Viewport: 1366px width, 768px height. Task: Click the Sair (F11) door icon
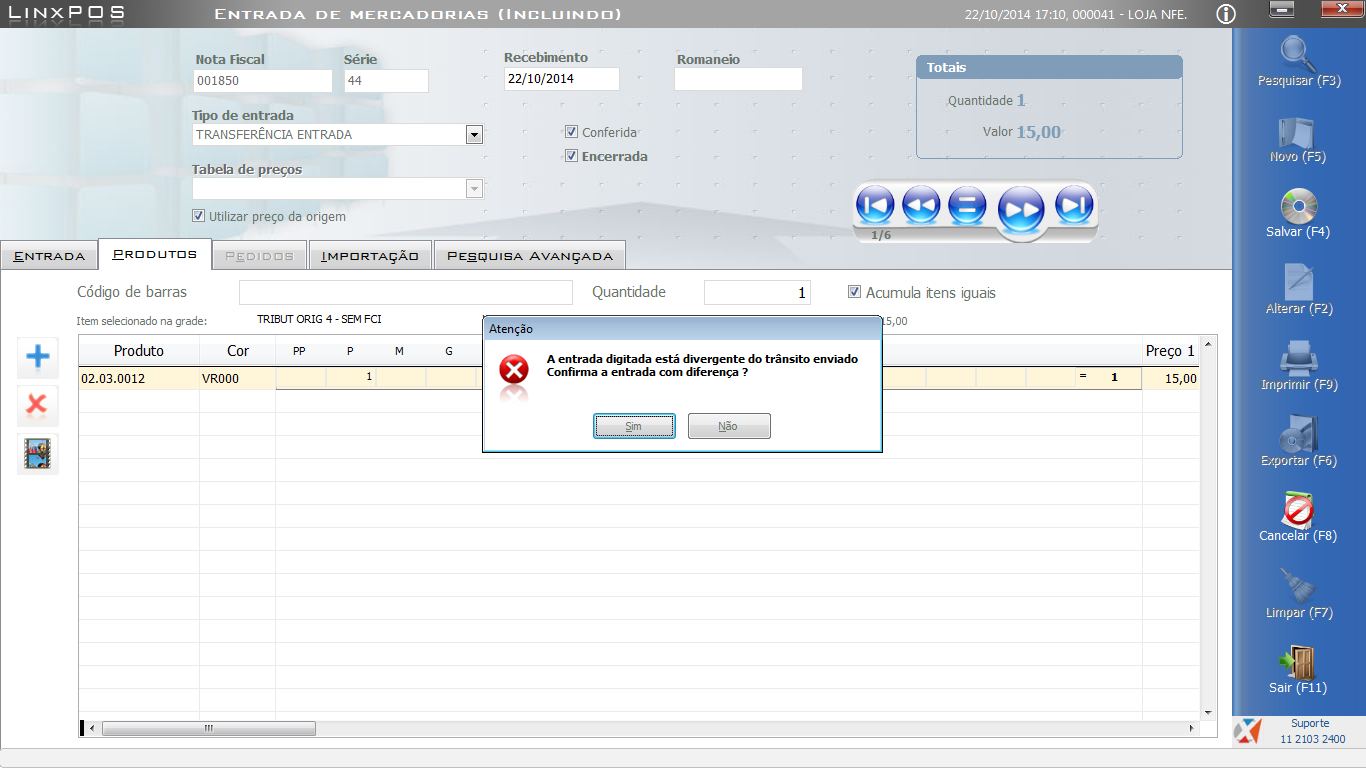pos(1298,662)
